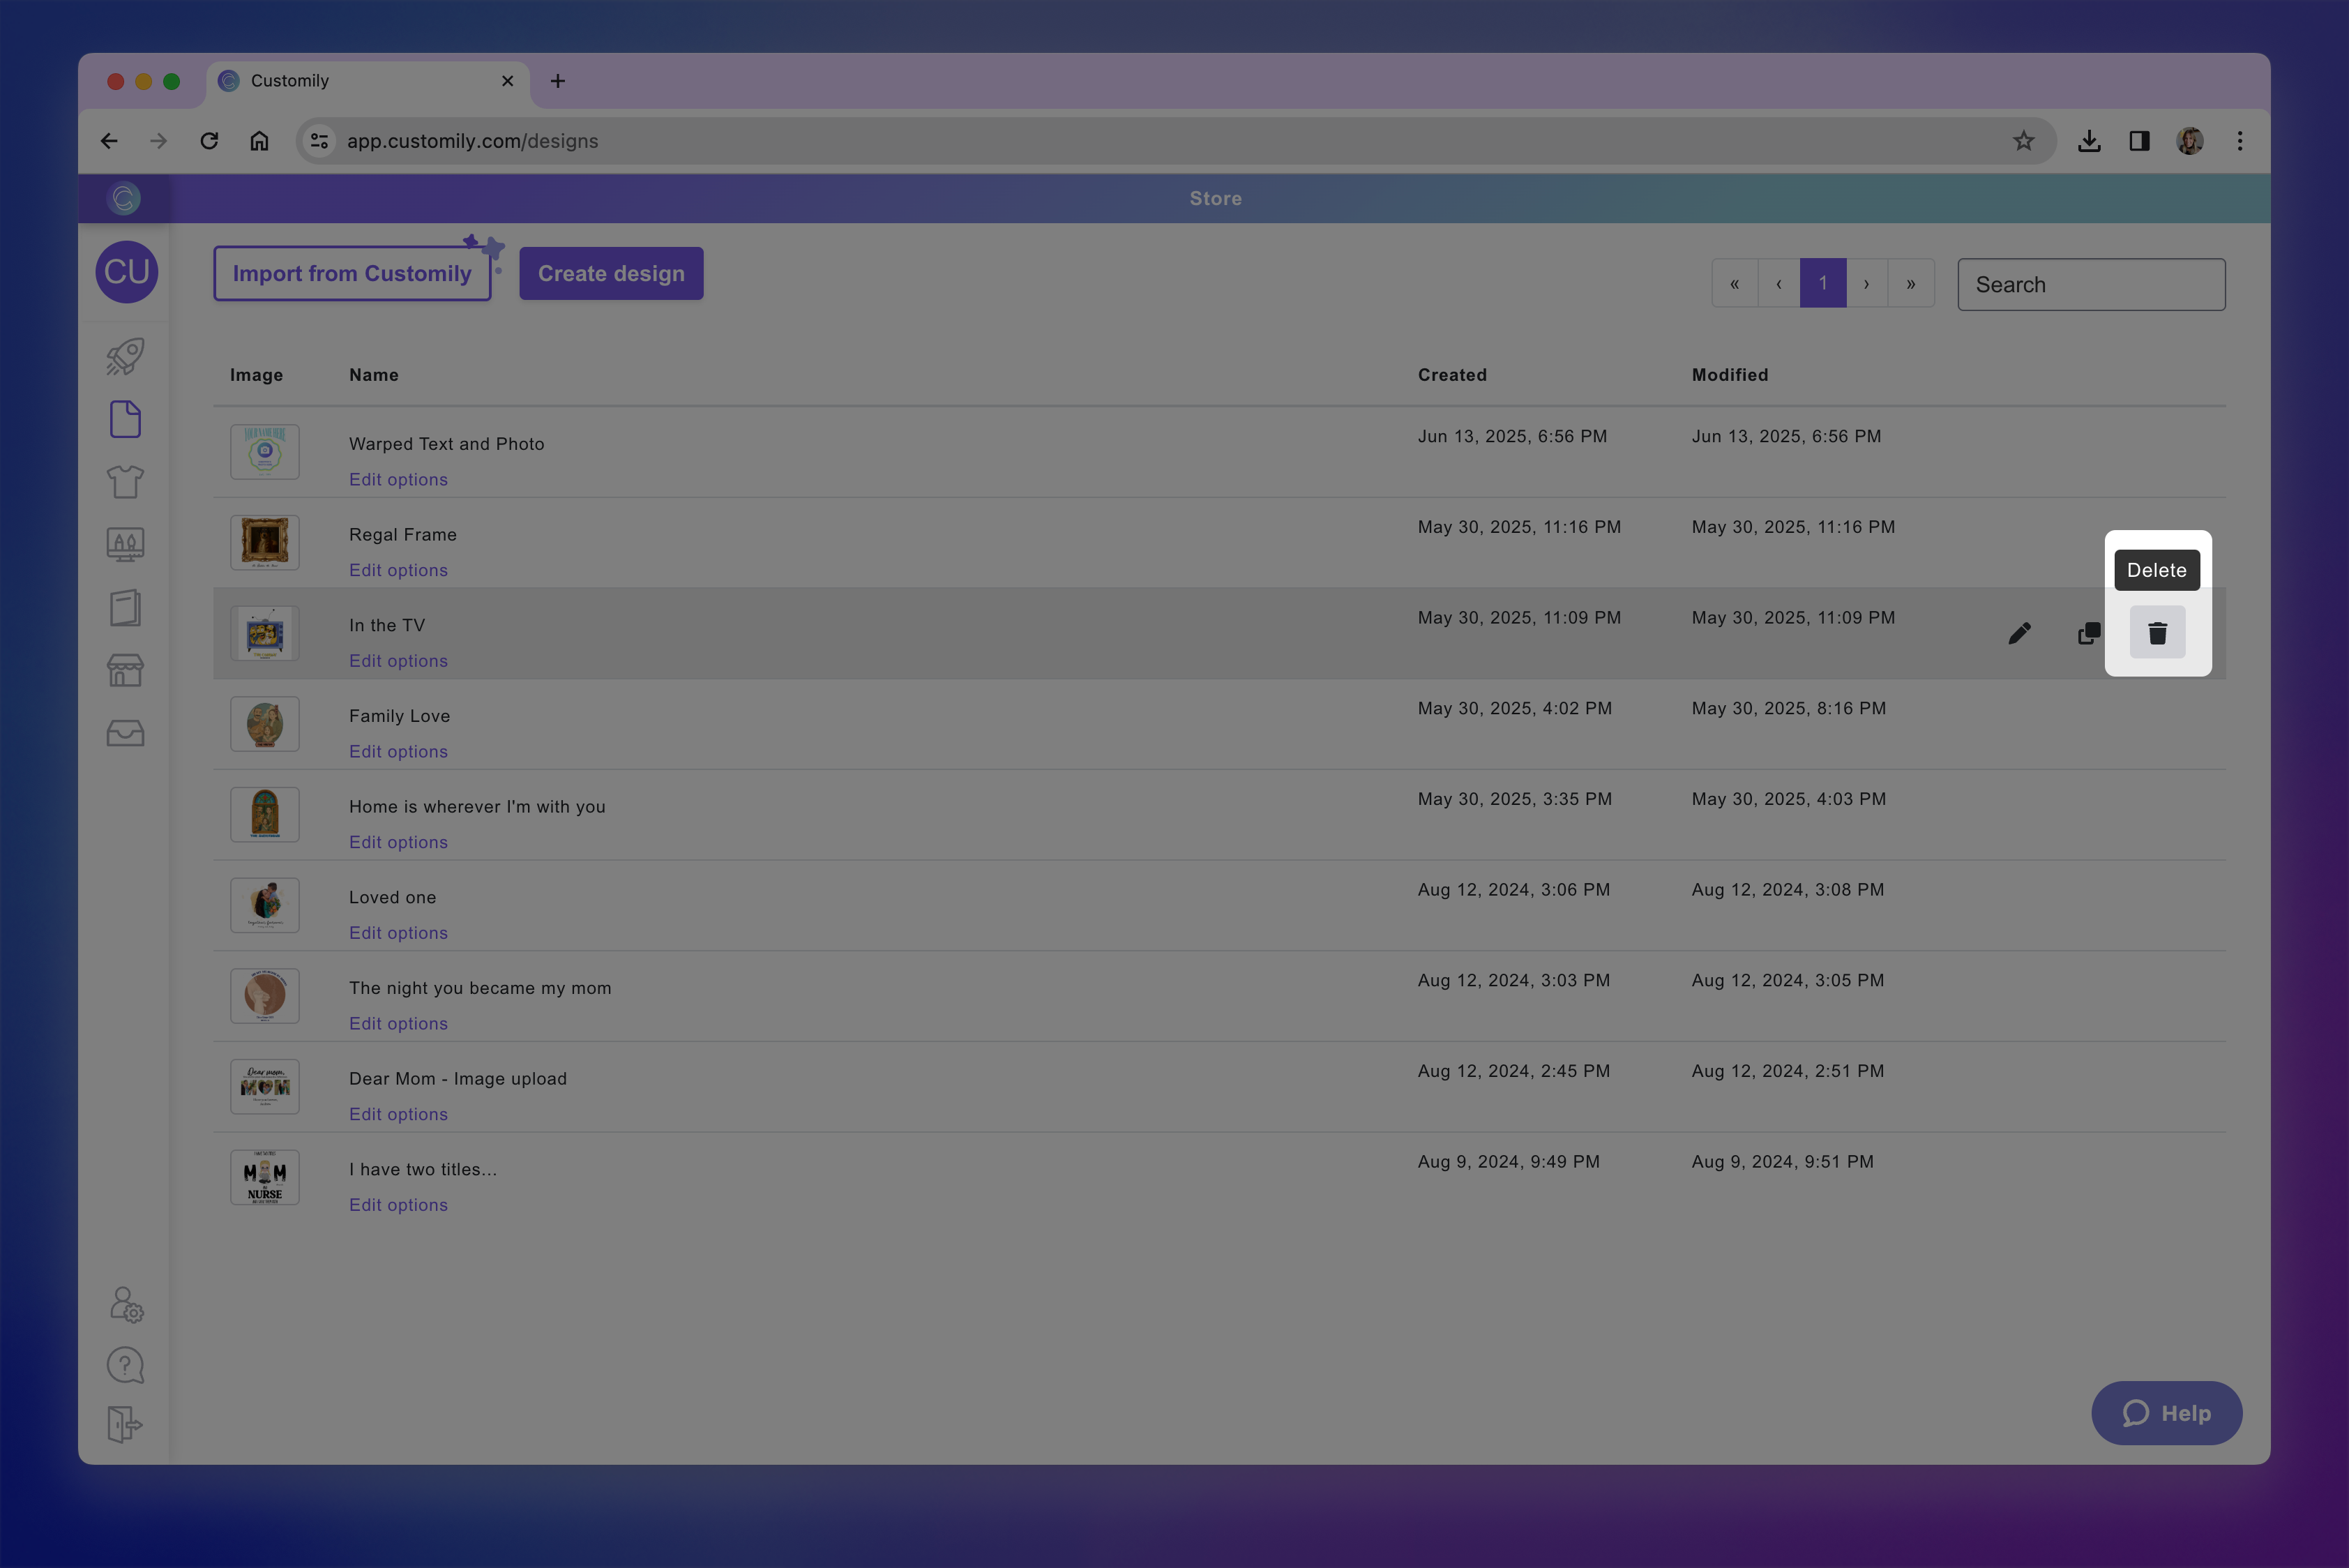Screen dimensions: 2349x1568
Task: Click the Create design button
Action: (x=611, y=273)
